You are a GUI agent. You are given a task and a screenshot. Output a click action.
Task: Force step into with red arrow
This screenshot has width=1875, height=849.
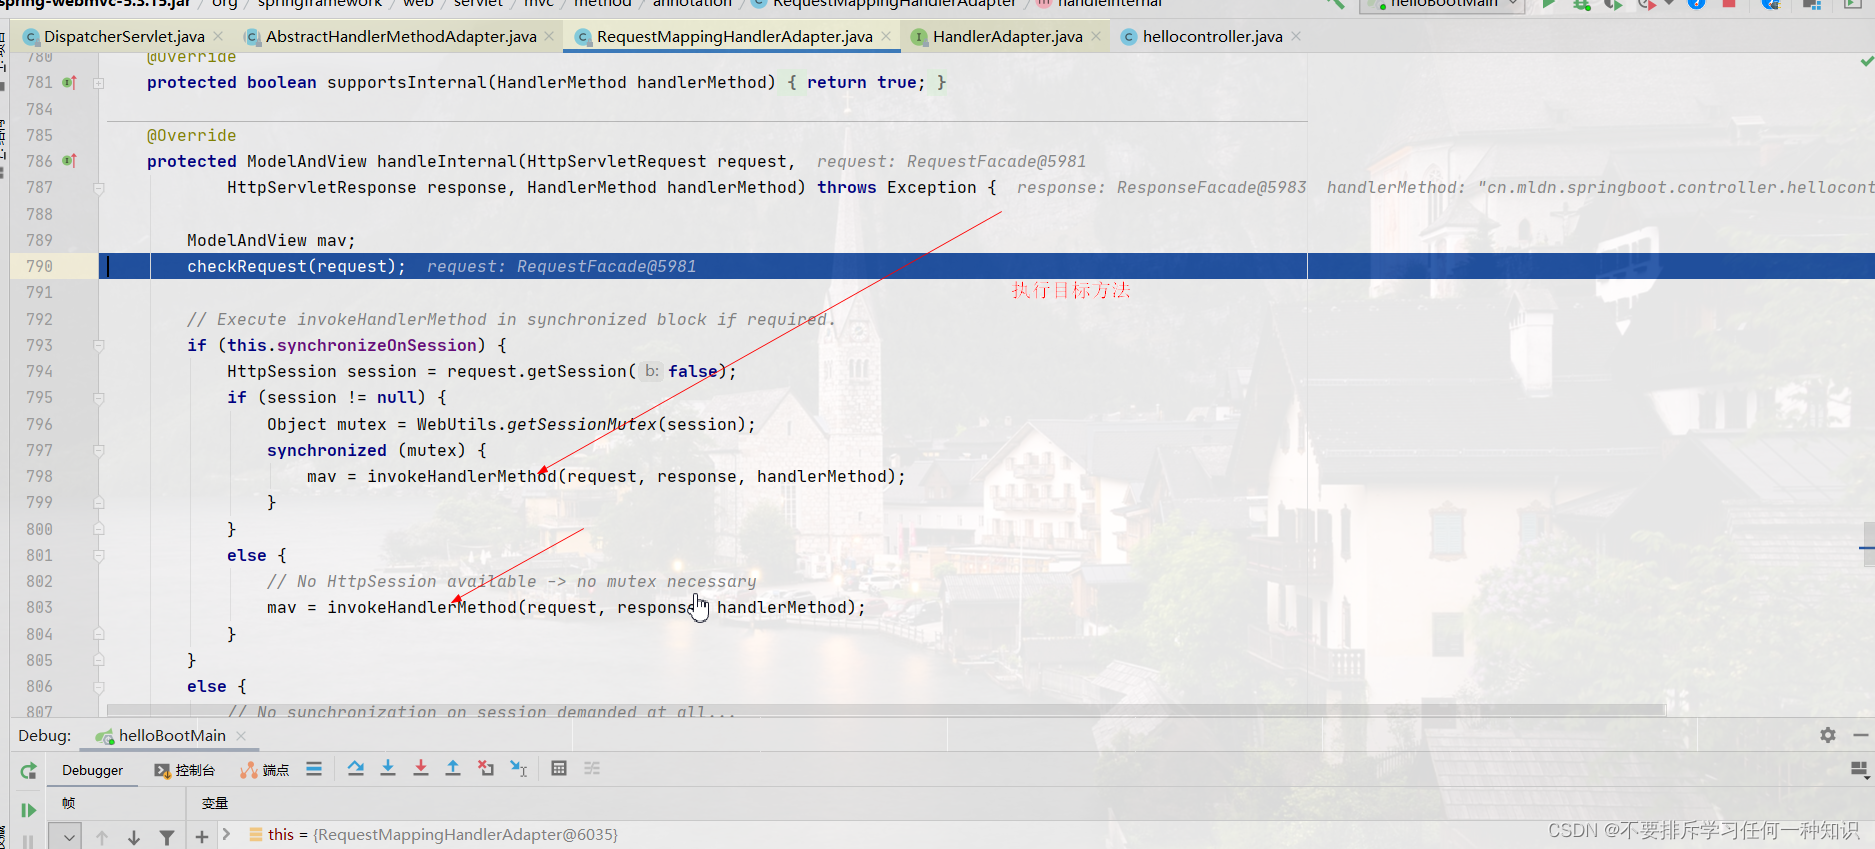click(x=421, y=768)
